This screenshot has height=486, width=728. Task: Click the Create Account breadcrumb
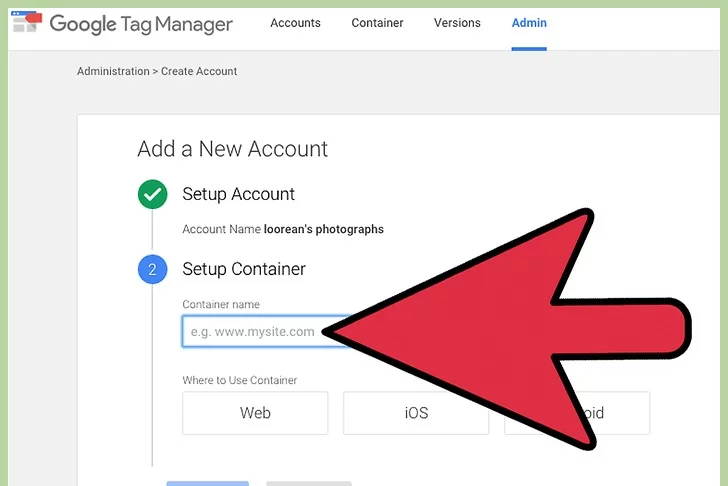[x=202, y=72]
